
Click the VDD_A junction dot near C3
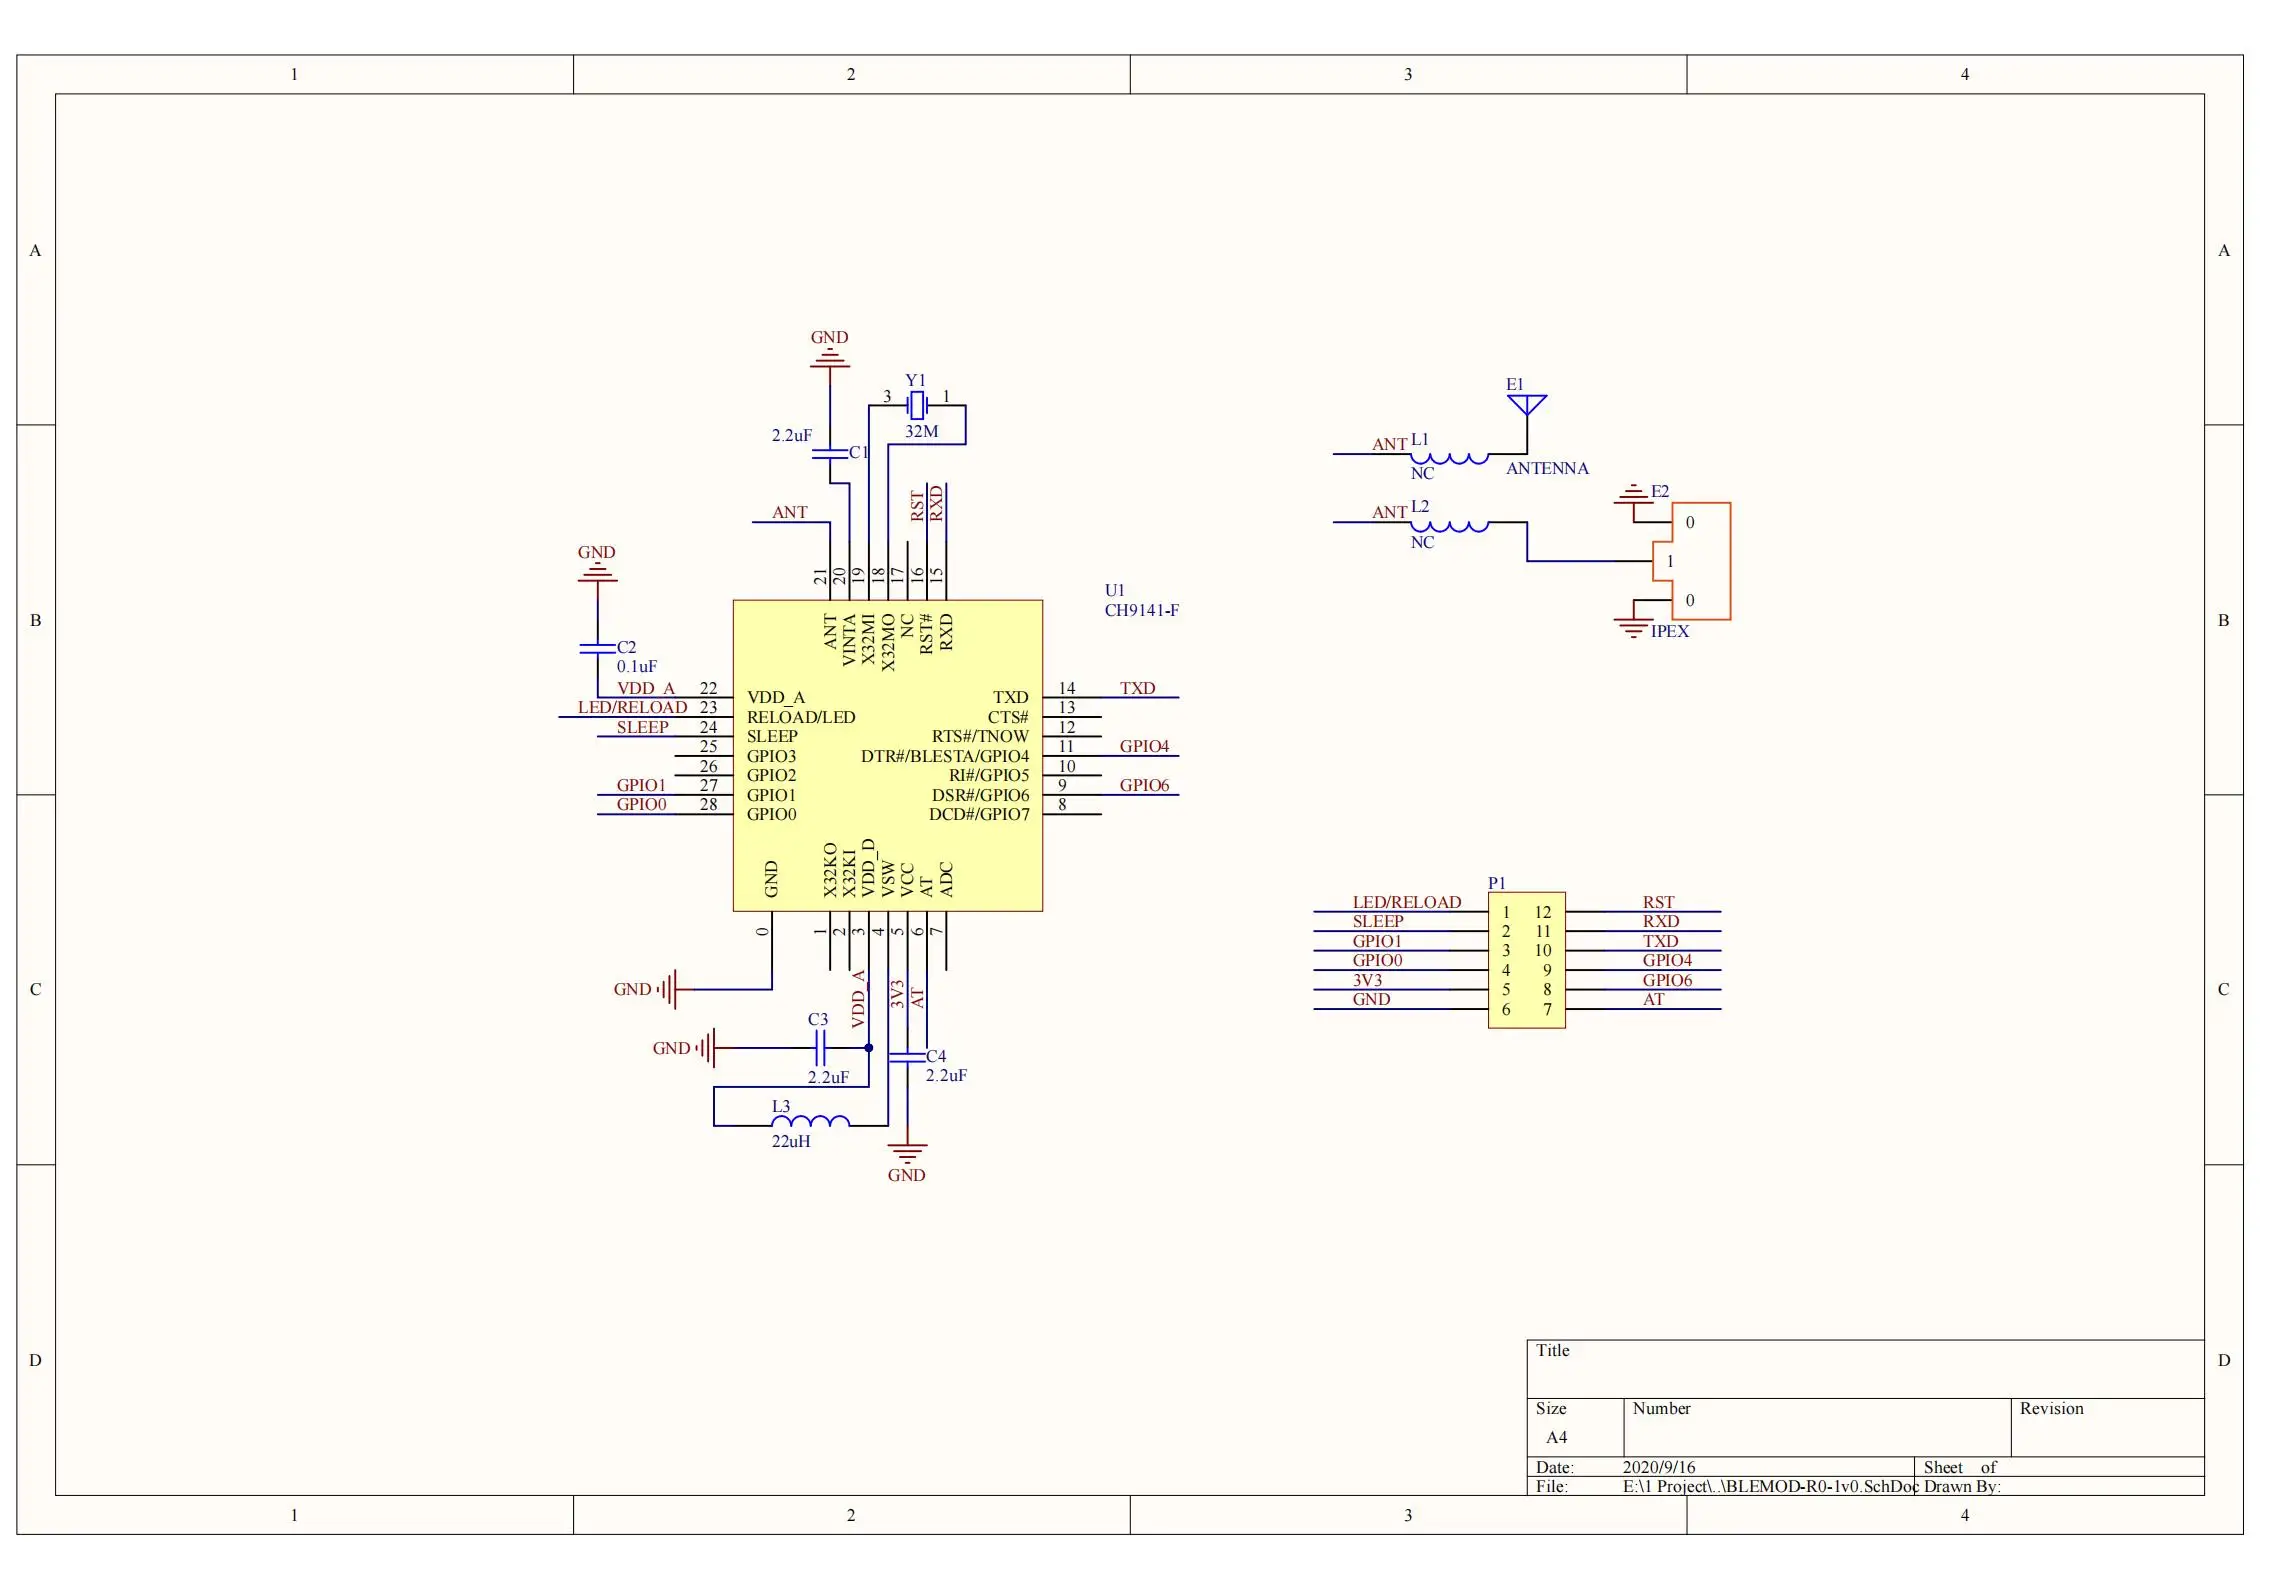[868, 1048]
